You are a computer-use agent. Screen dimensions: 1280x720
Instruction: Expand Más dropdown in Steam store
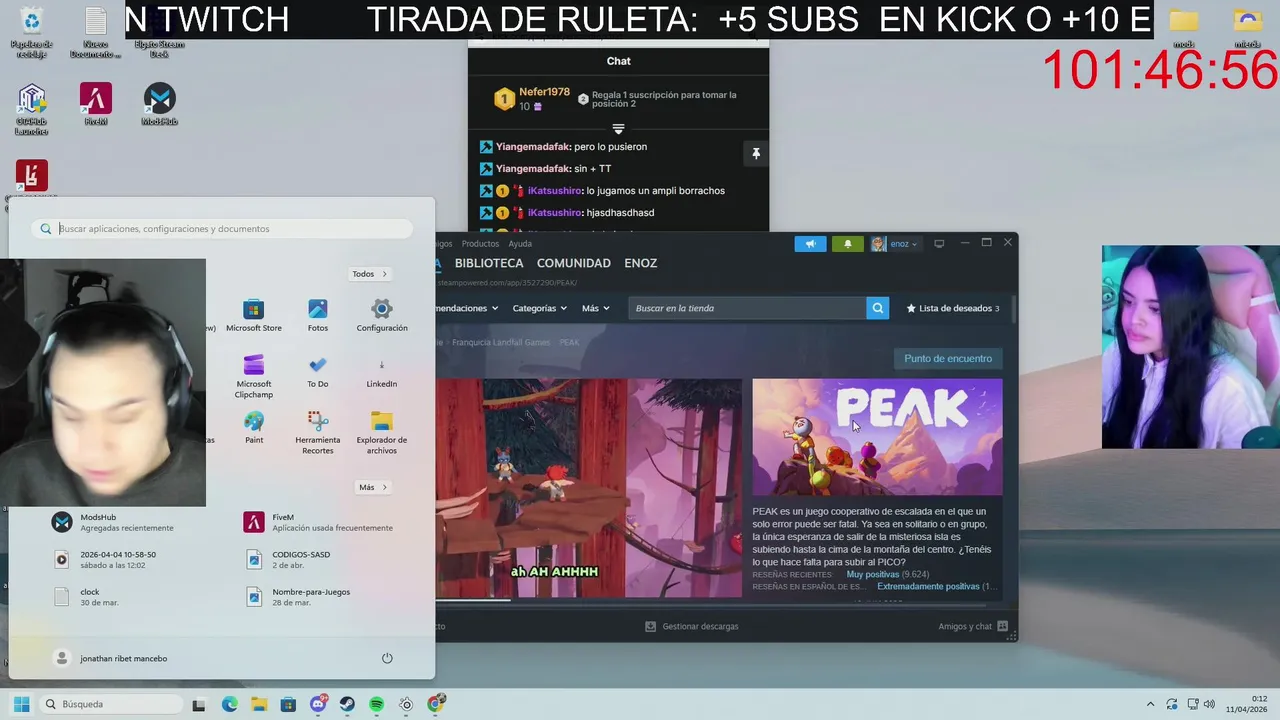[x=595, y=308]
